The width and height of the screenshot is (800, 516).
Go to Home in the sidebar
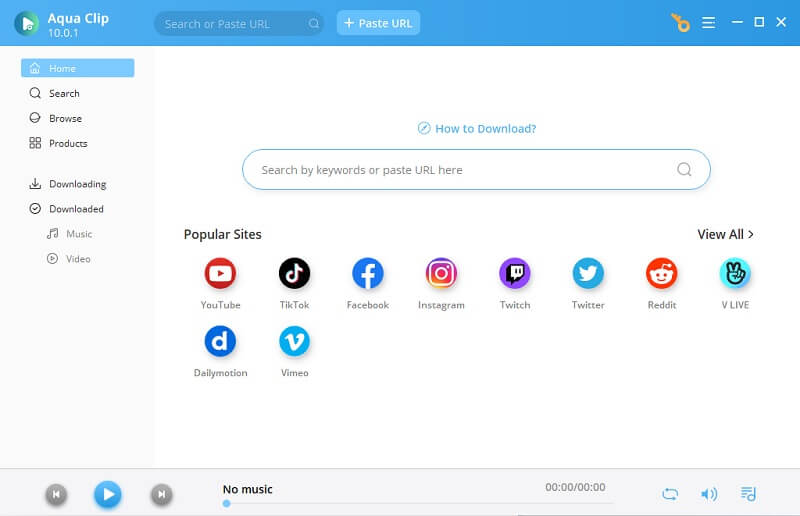(78, 68)
